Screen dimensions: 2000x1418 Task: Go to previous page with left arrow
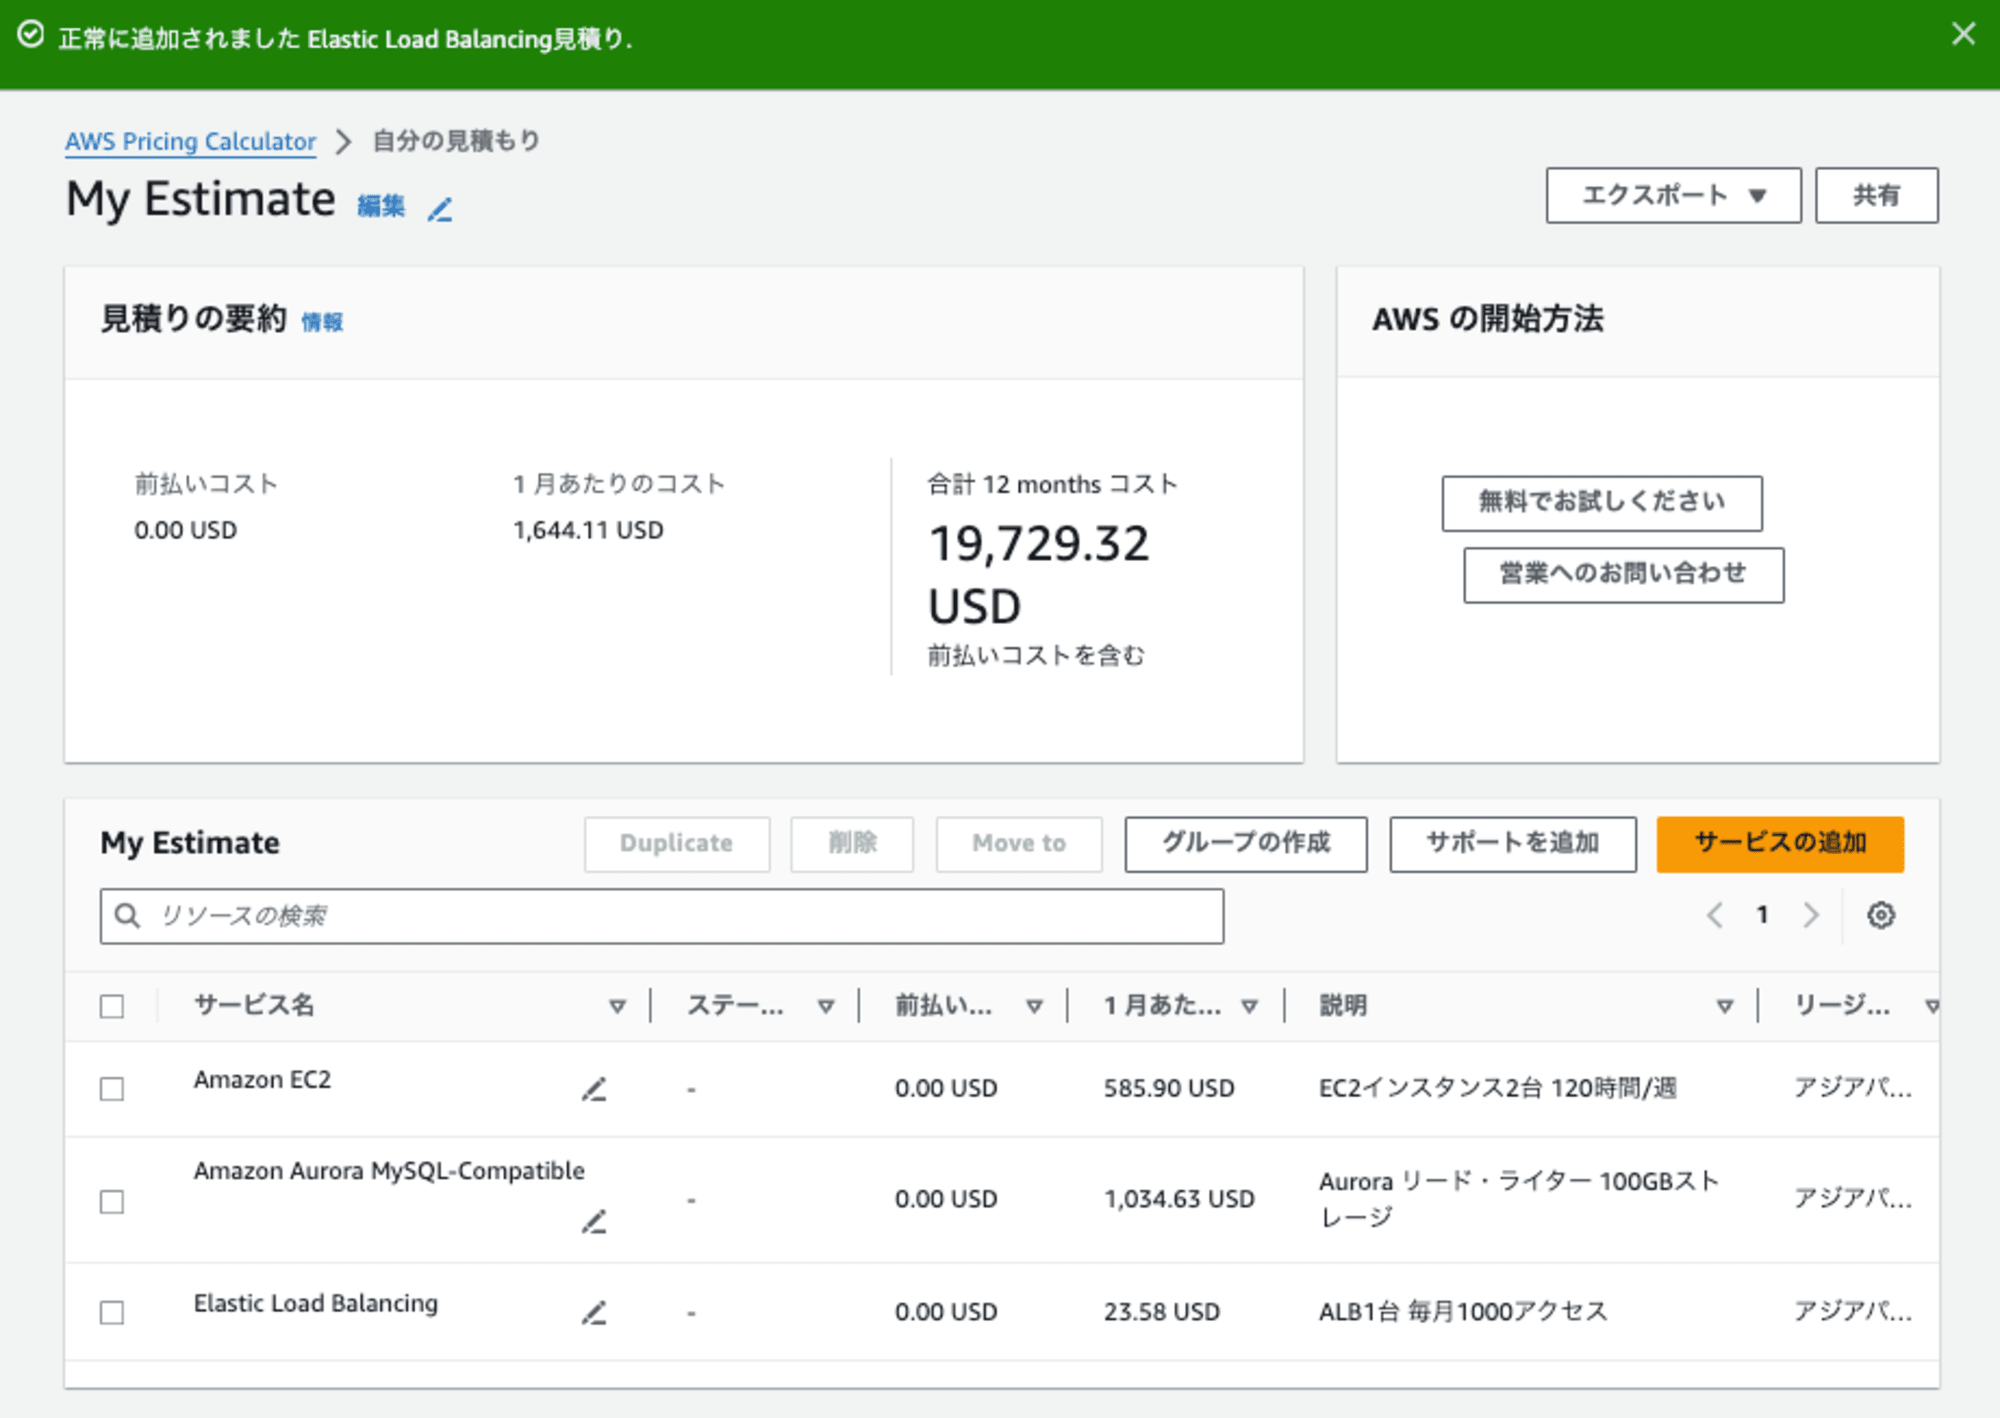click(x=1714, y=915)
